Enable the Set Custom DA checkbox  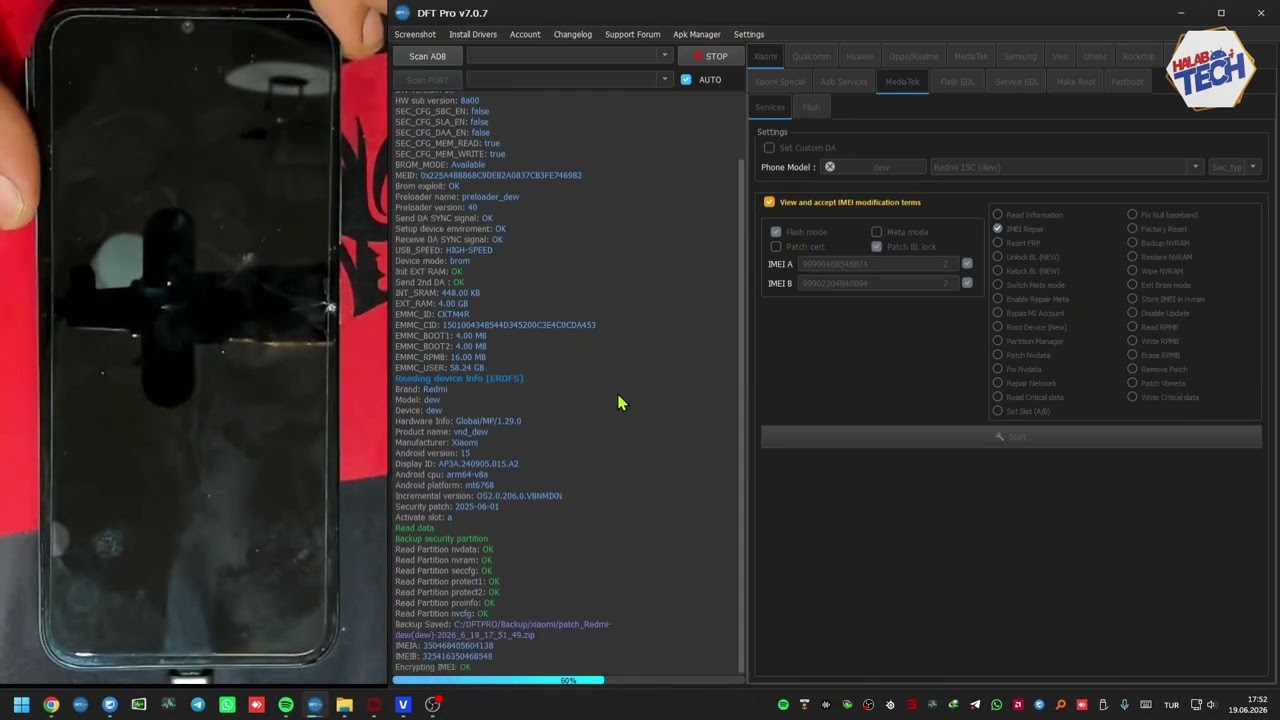(769, 148)
